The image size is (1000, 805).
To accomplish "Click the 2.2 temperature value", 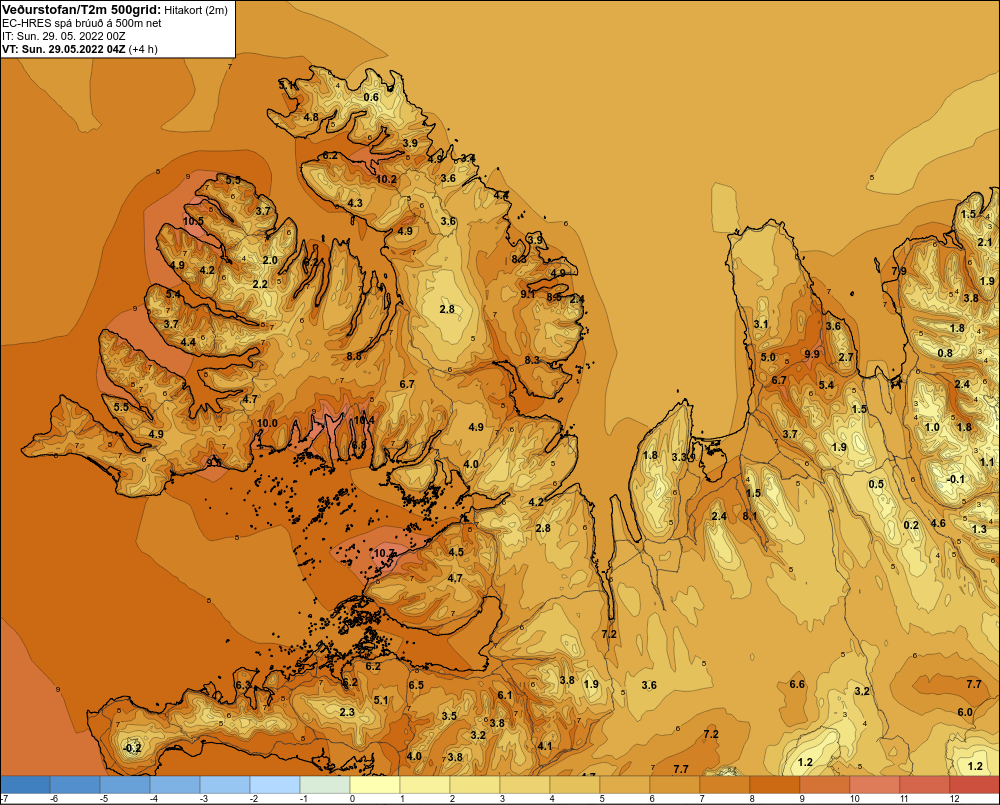I will coord(260,284).
